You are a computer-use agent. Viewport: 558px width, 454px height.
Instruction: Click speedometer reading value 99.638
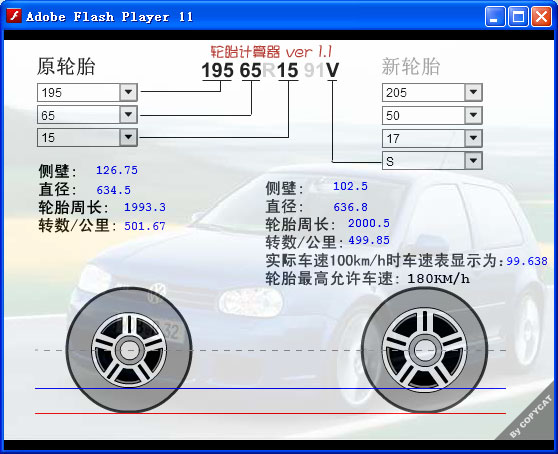[527, 261]
